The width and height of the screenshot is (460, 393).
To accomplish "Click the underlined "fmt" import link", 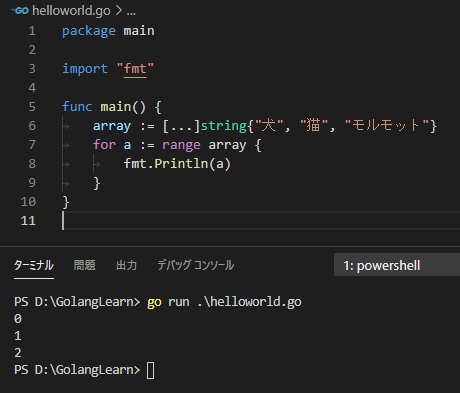I will coord(135,69).
